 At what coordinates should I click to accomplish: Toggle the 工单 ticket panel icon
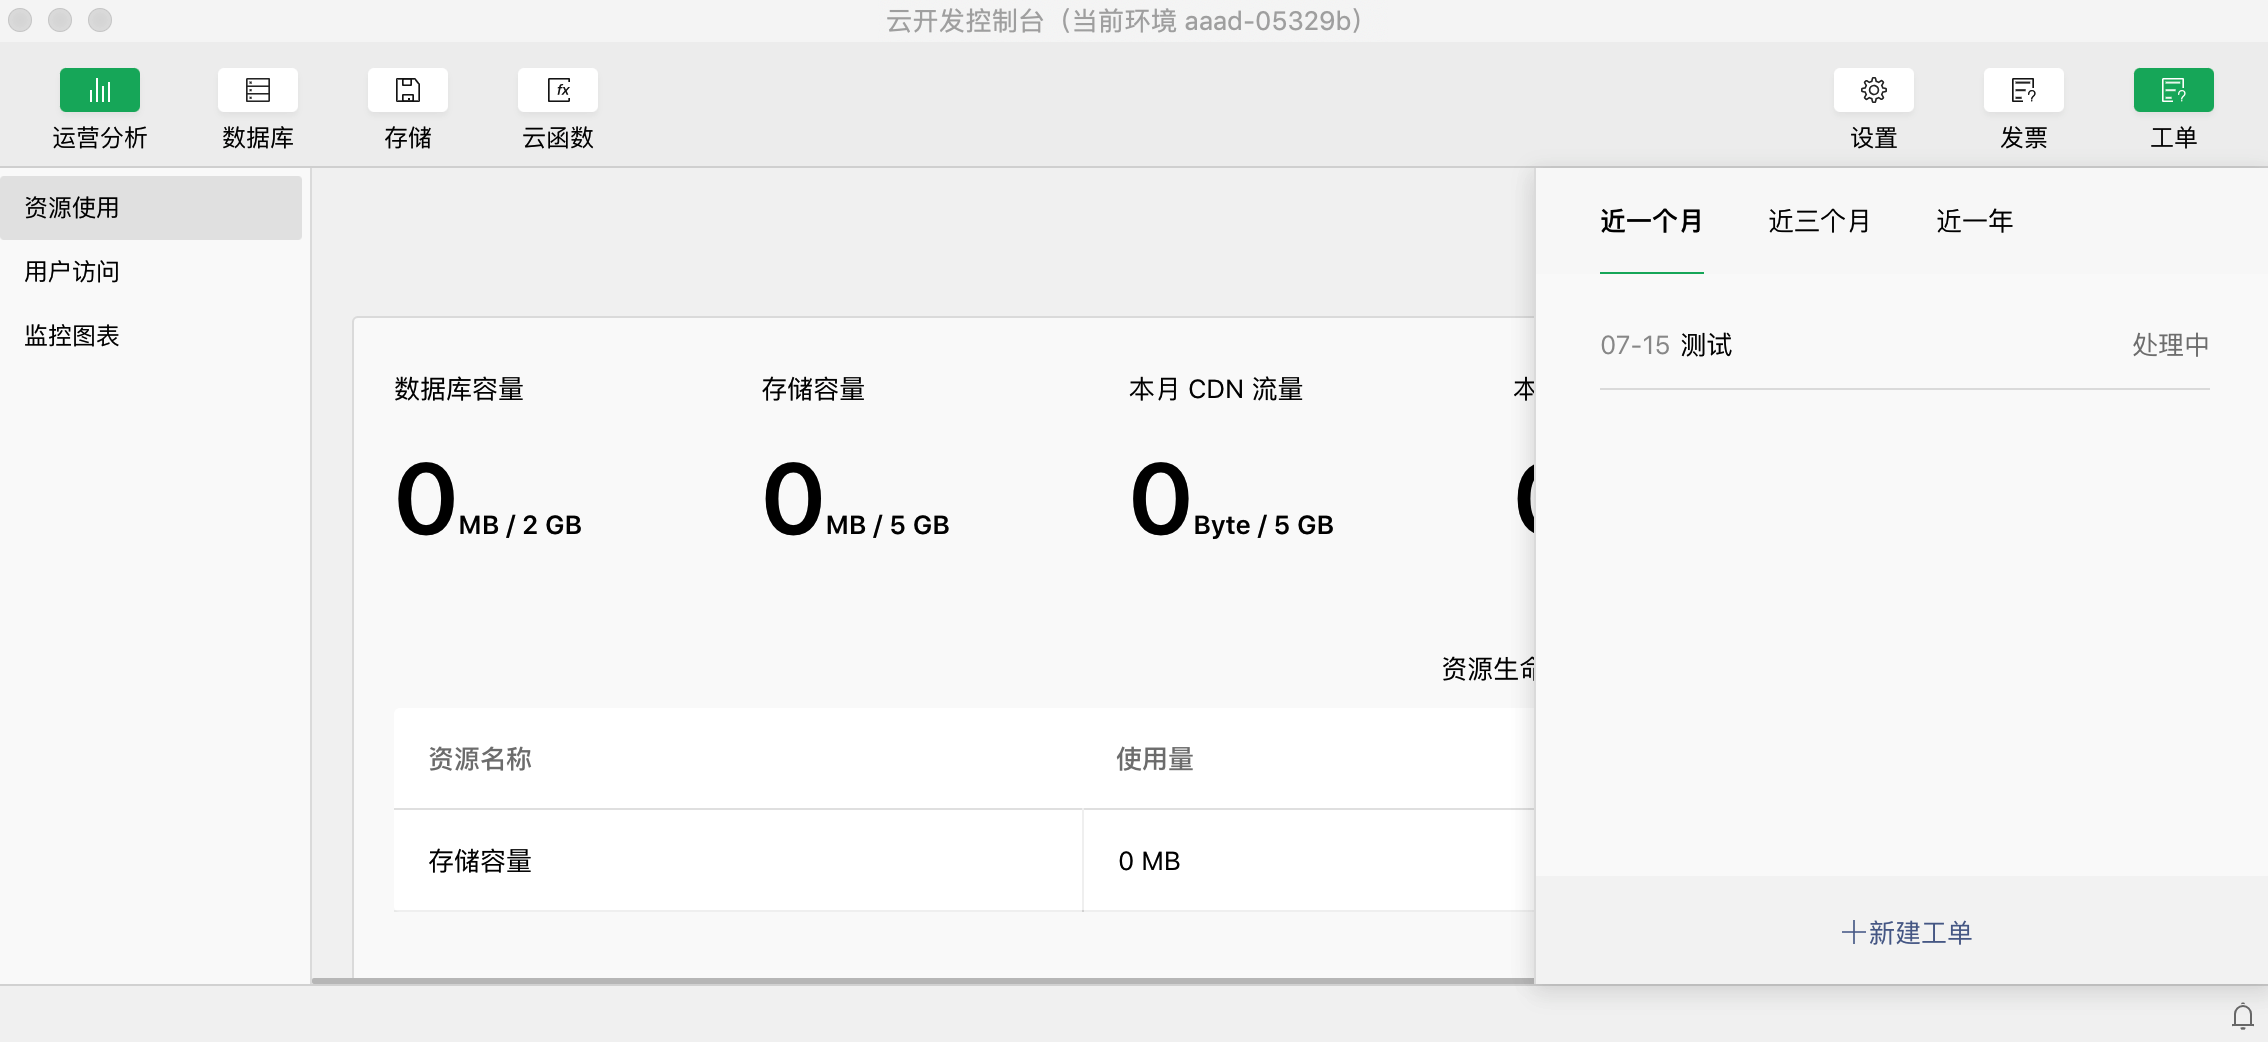coord(2173,91)
